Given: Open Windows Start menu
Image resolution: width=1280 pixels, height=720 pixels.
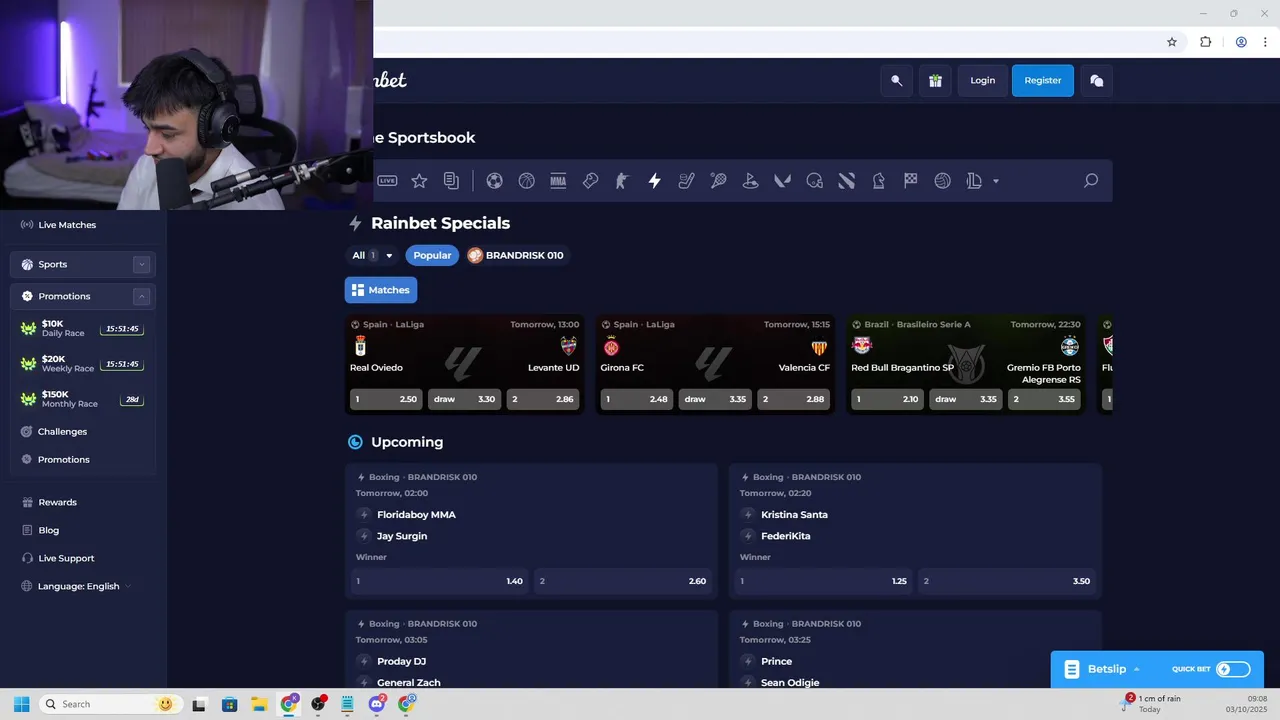Looking at the screenshot, I should [21, 704].
